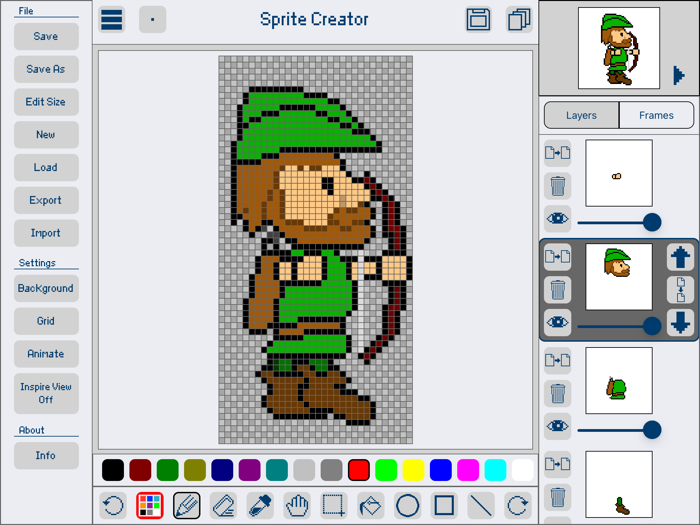Select the circle shape tool
This screenshot has height=525, width=700.
[x=408, y=506]
